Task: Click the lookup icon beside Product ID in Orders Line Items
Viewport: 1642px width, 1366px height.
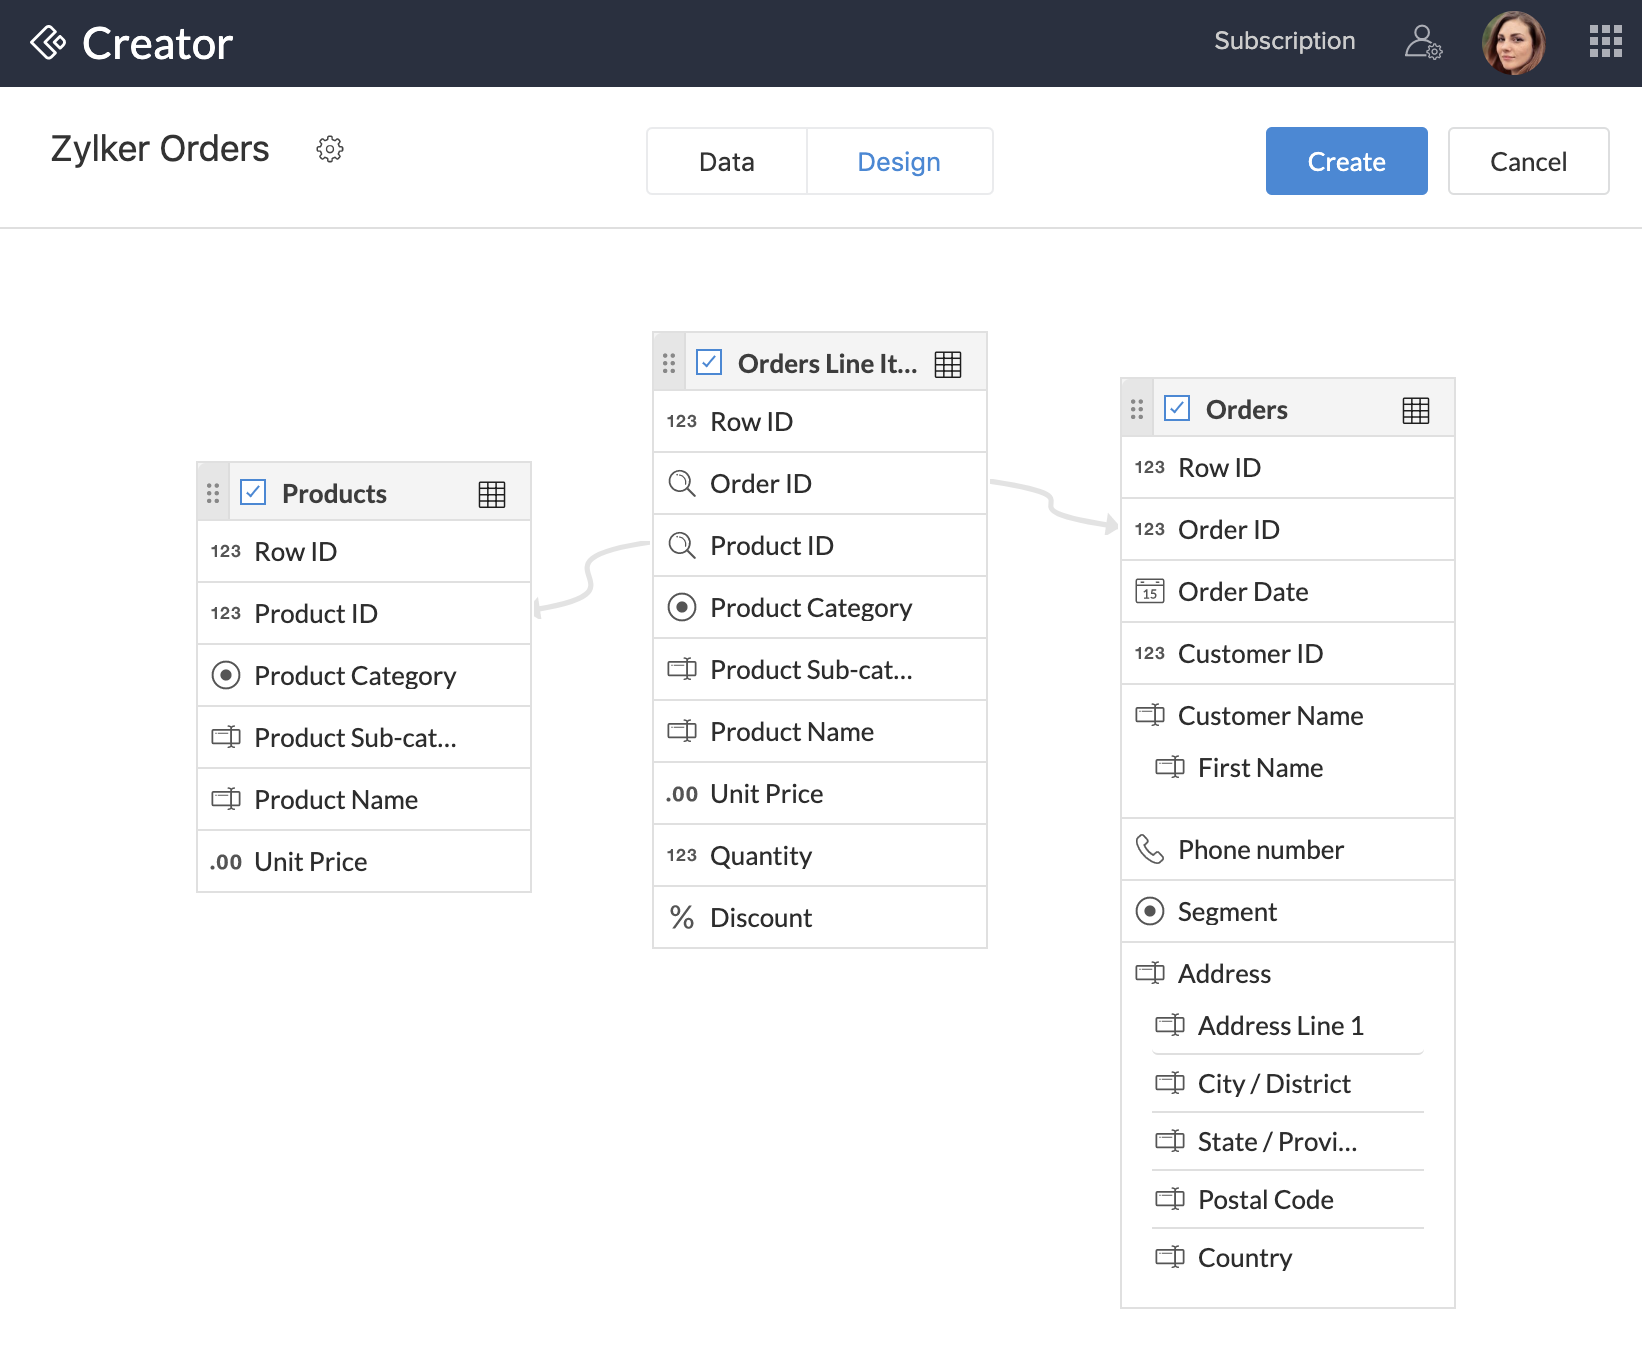Action: pos(682,546)
